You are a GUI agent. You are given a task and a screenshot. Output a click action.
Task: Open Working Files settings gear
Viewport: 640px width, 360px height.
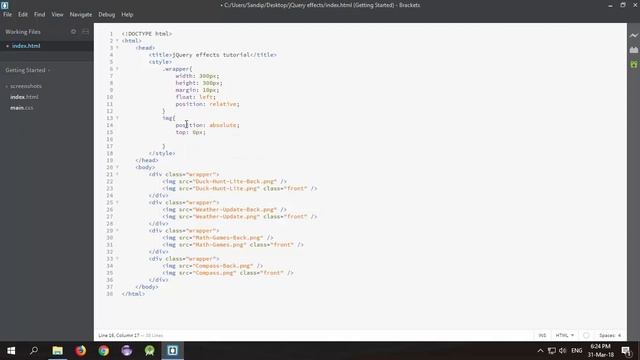coord(73,31)
